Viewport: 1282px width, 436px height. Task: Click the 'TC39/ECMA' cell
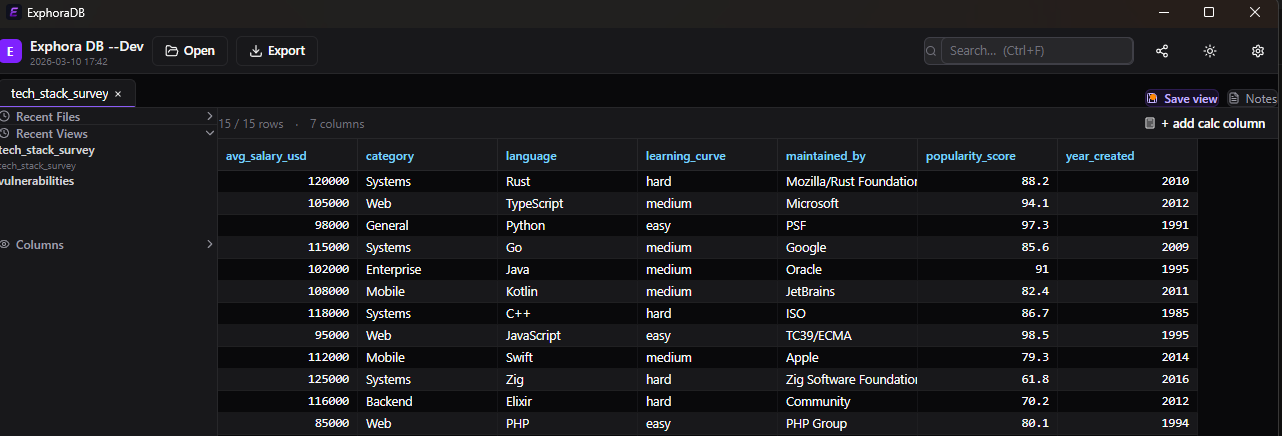pyautogui.click(x=848, y=336)
